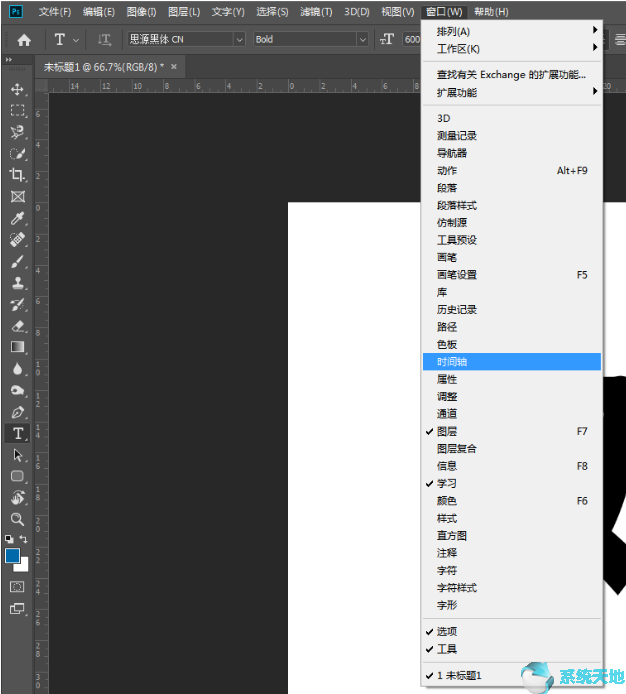Select the History Brush tool
This screenshot has width=626, height=694.
coord(17,304)
